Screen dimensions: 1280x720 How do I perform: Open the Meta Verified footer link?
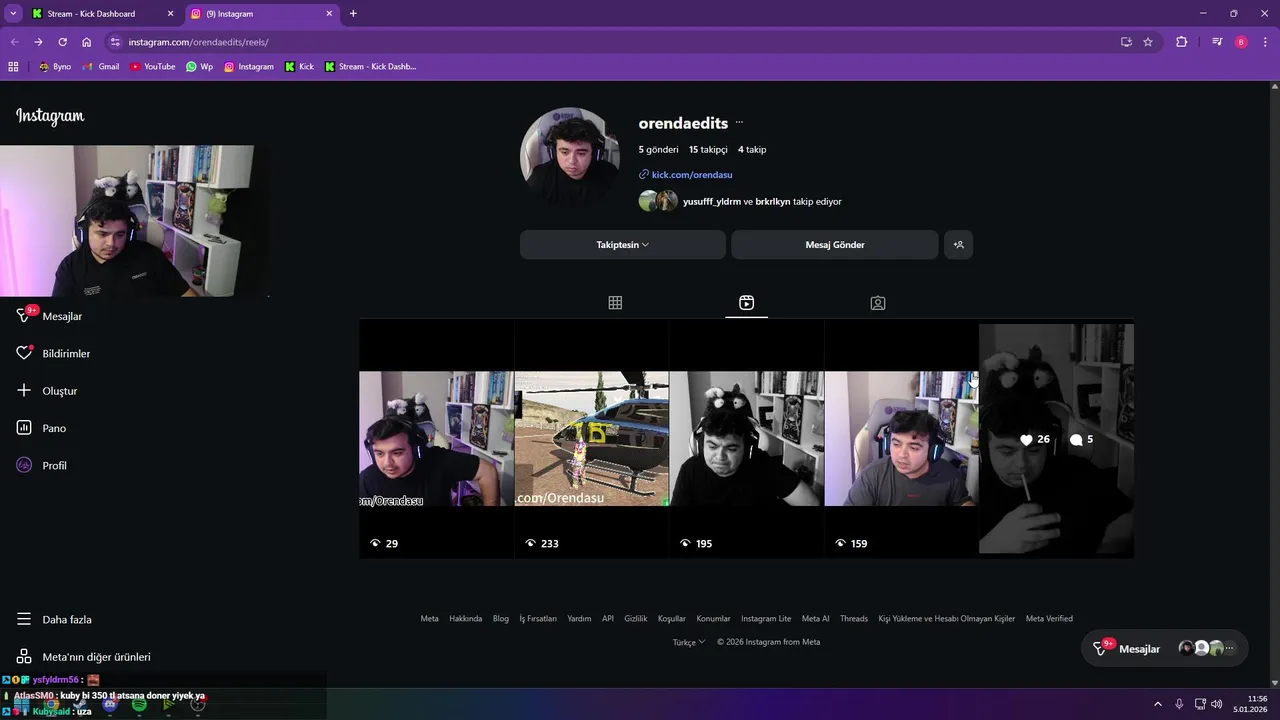point(1049,618)
